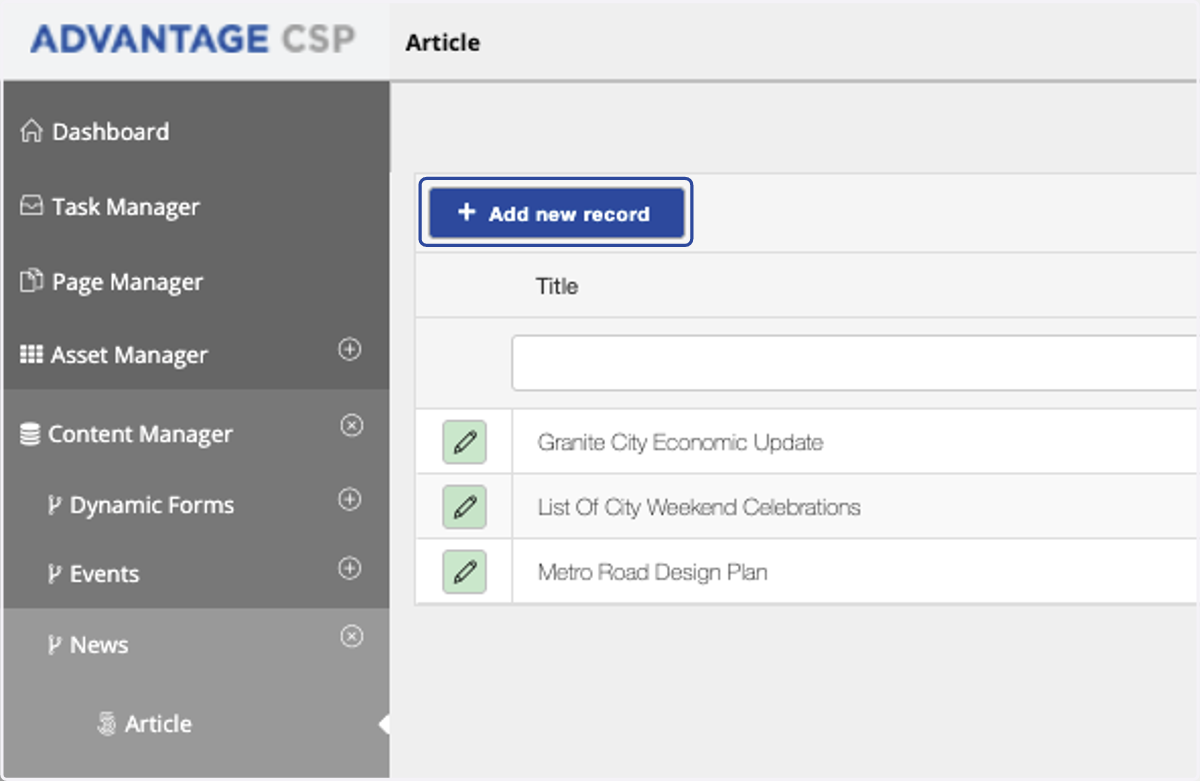Click the Metro Road Design Plan title
The height and width of the screenshot is (781, 1200).
click(x=653, y=573)
